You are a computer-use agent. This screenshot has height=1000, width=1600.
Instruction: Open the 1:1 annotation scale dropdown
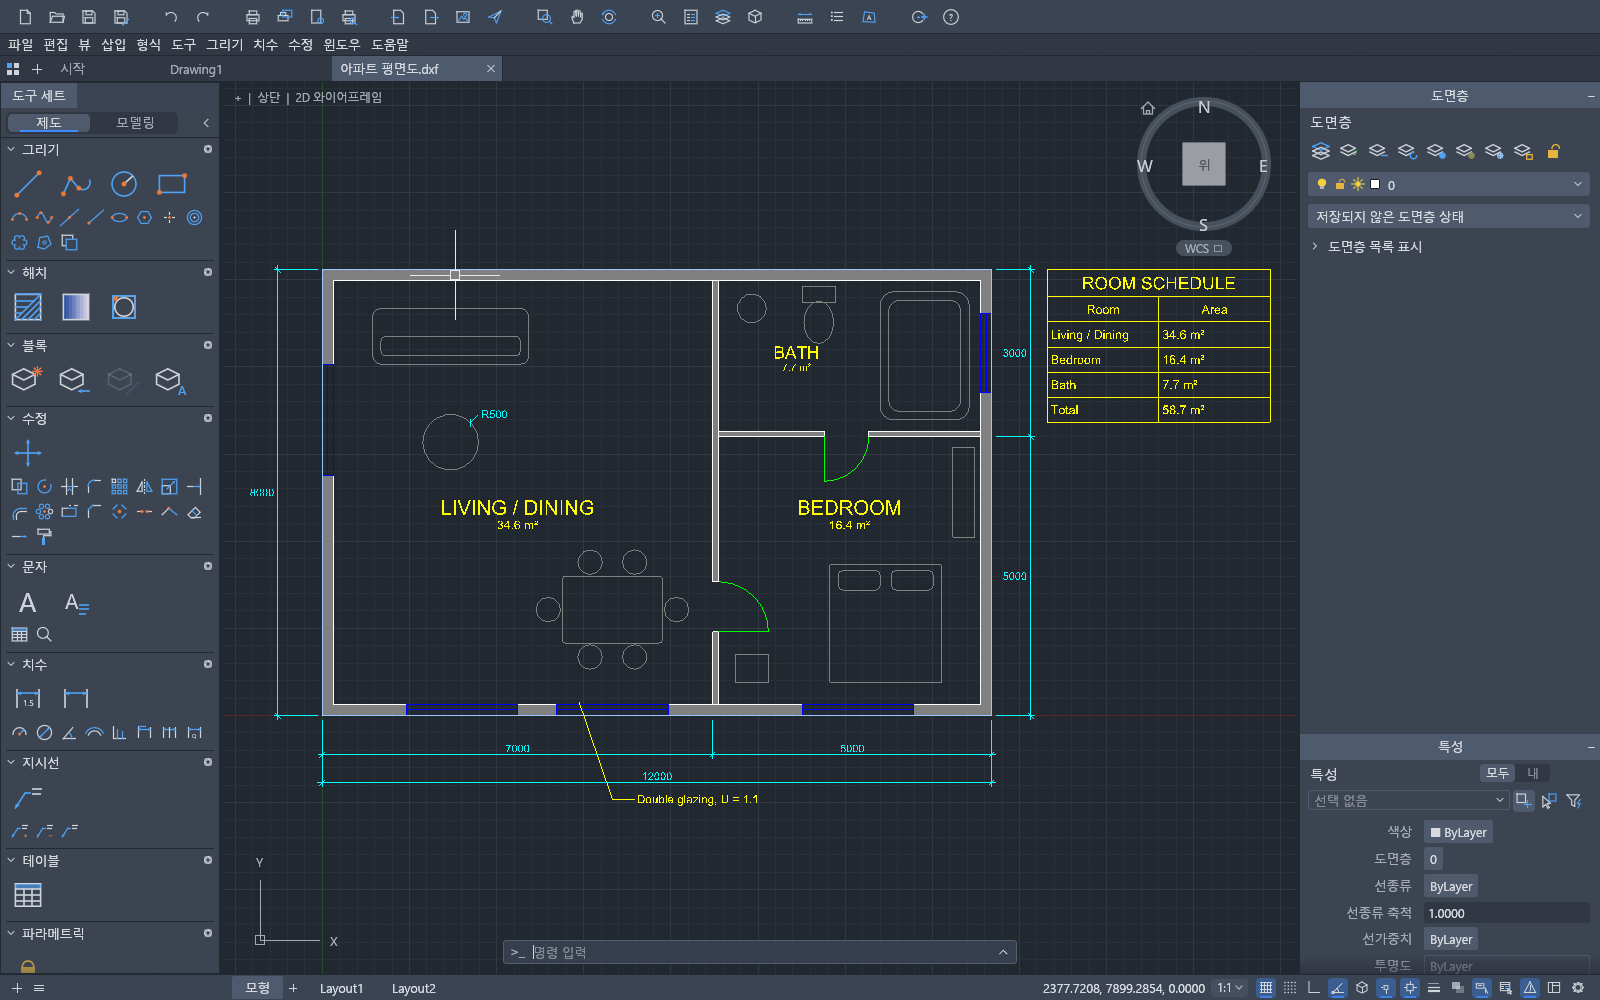click(x=1229, y=988)
